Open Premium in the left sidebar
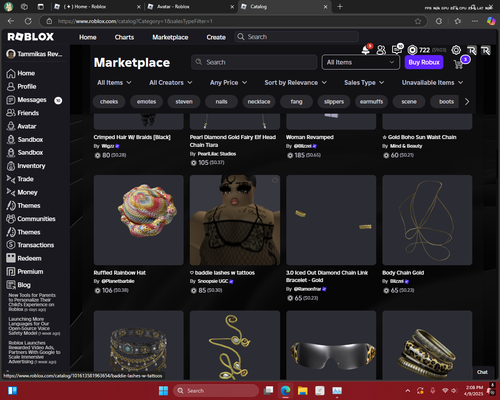This screenshot has height=400, width=500. pos(30,272)
